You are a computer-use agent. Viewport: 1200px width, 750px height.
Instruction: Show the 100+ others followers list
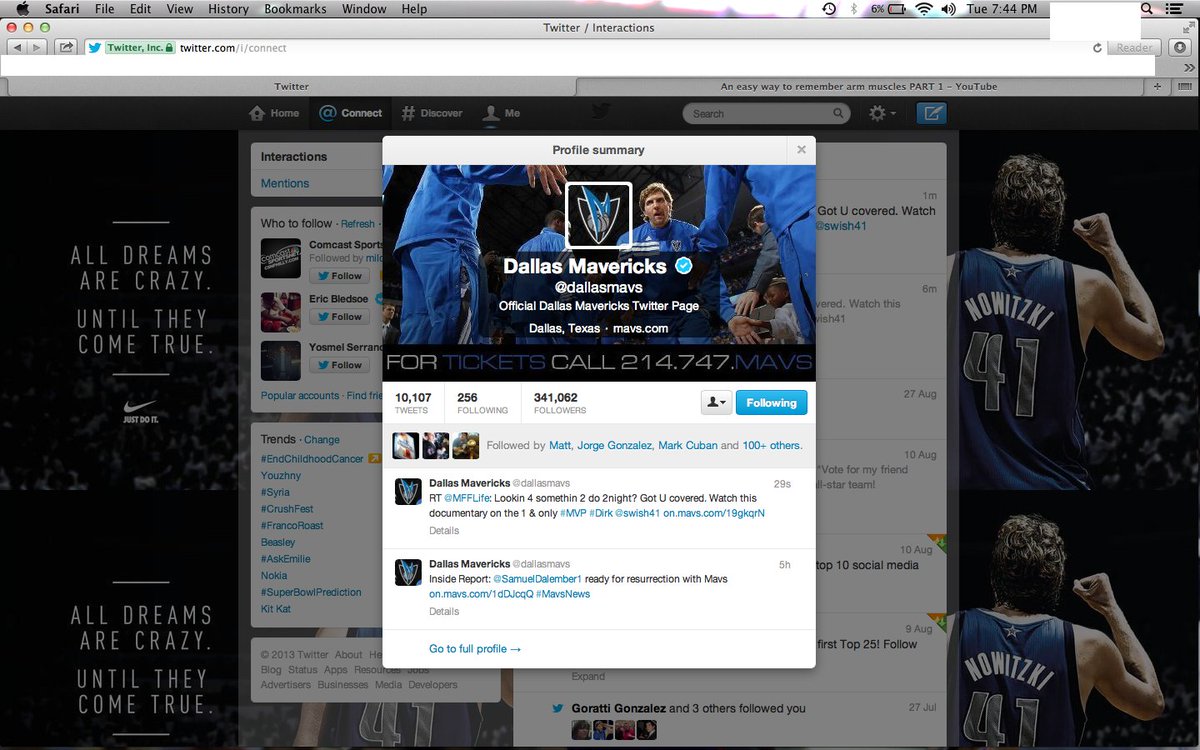(771, 445)
